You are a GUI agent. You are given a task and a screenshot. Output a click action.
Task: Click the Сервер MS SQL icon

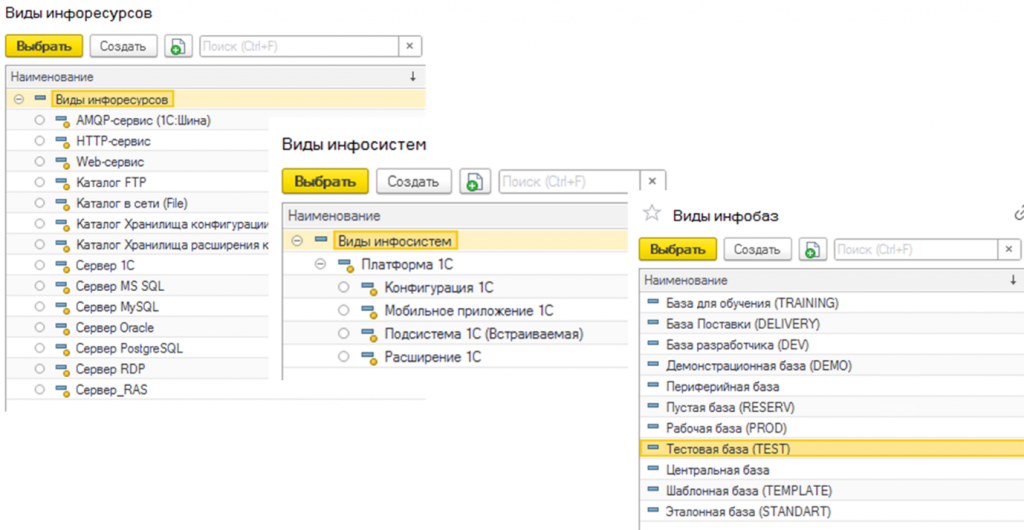62,287
